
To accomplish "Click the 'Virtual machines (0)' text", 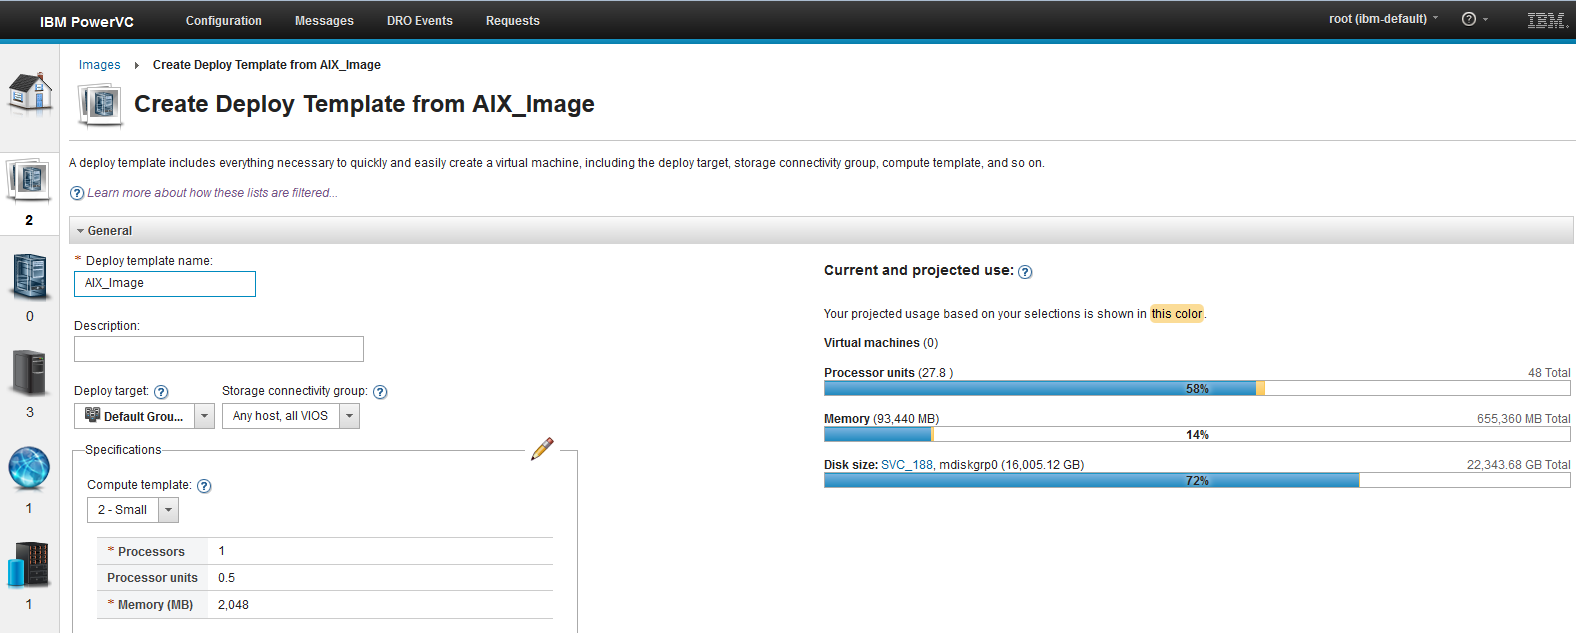I will (881, 343).
